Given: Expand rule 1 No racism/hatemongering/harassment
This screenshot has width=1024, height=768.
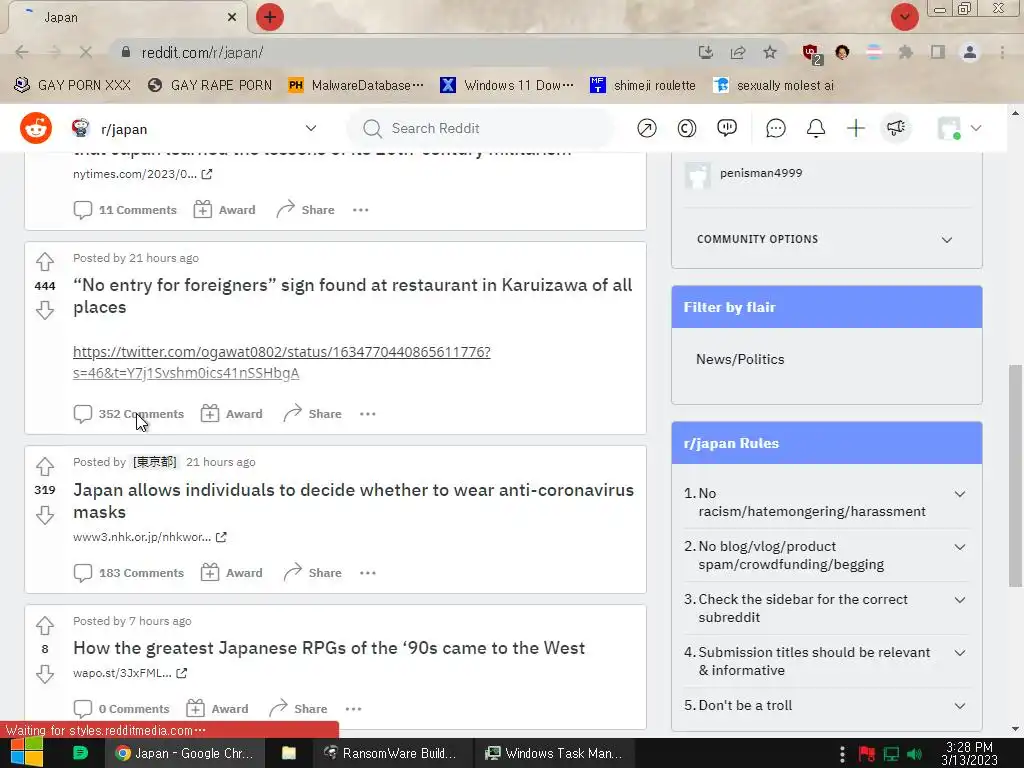Looking at the screenshot, I should 826,502.
